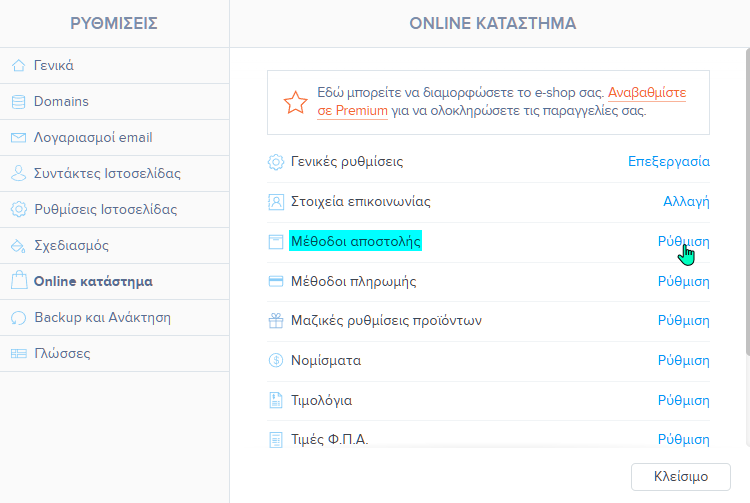Click the database icon beside Domains
The width and height of the screenshot is (750, 503).
pos(19,101)
